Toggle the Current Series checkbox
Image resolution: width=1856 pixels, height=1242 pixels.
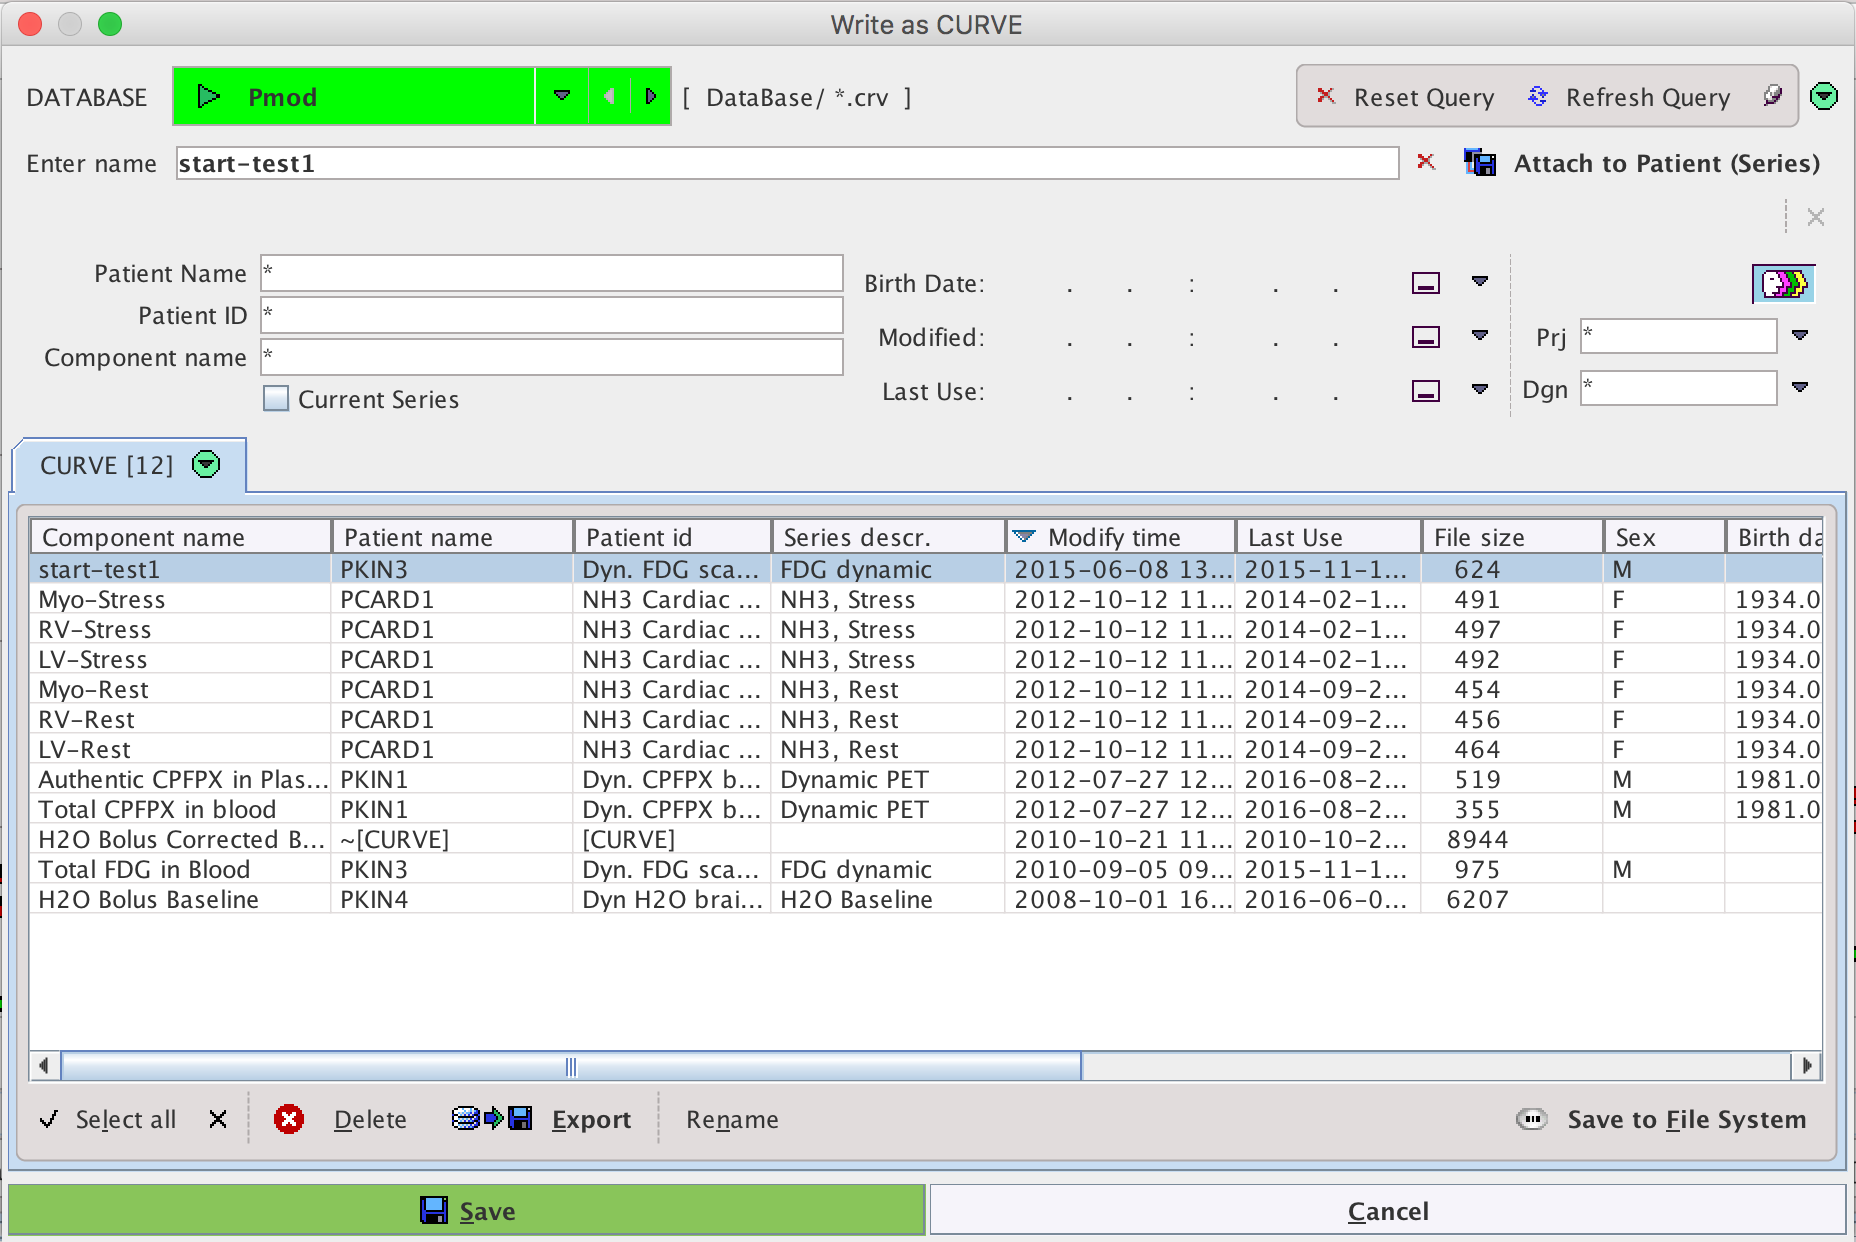pos(276,398)
